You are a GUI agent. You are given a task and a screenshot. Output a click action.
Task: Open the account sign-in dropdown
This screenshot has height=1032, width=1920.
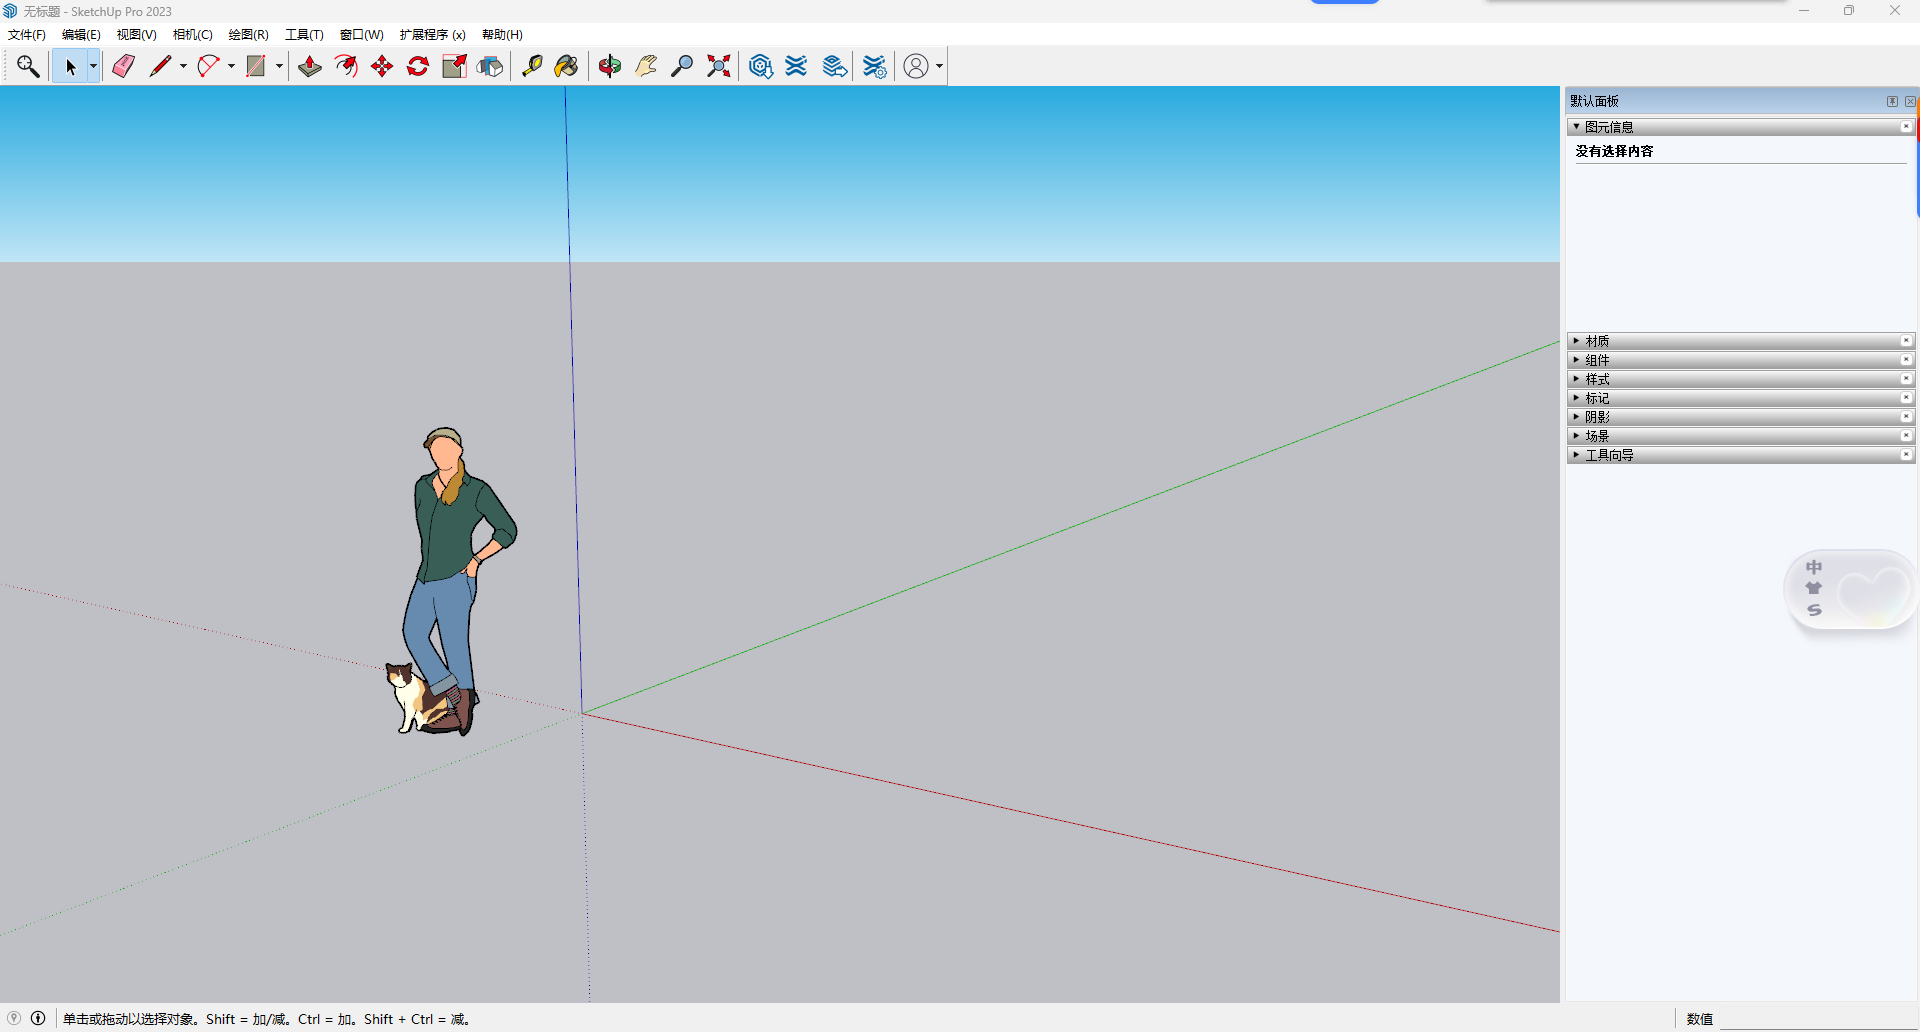click(x=937, y=66)
